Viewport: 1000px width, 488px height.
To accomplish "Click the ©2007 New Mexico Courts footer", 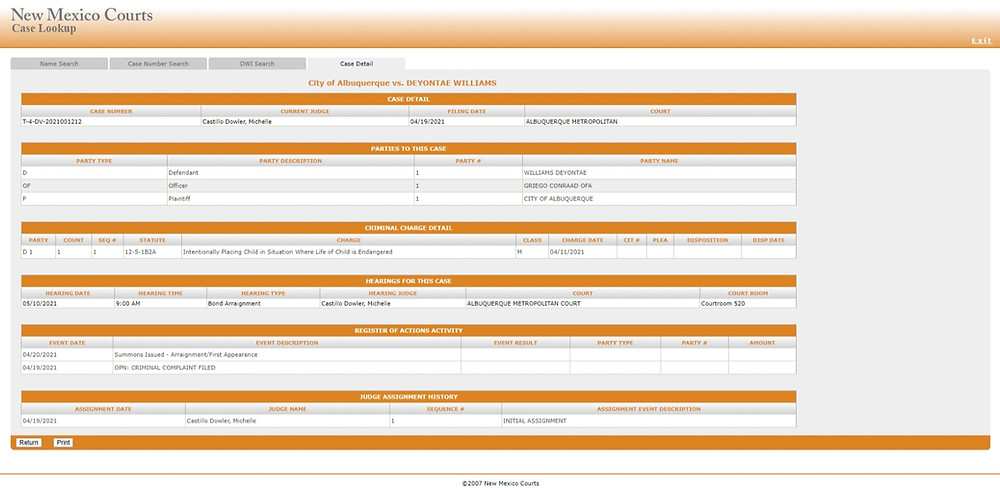I will [501, 484].
